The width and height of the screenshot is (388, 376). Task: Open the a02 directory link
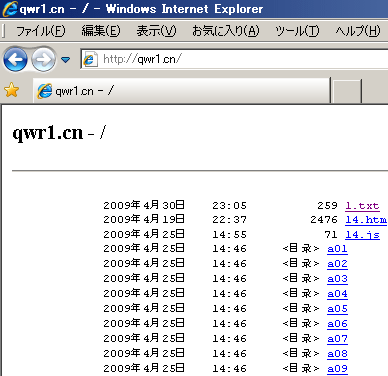click(x=337, y=264)
